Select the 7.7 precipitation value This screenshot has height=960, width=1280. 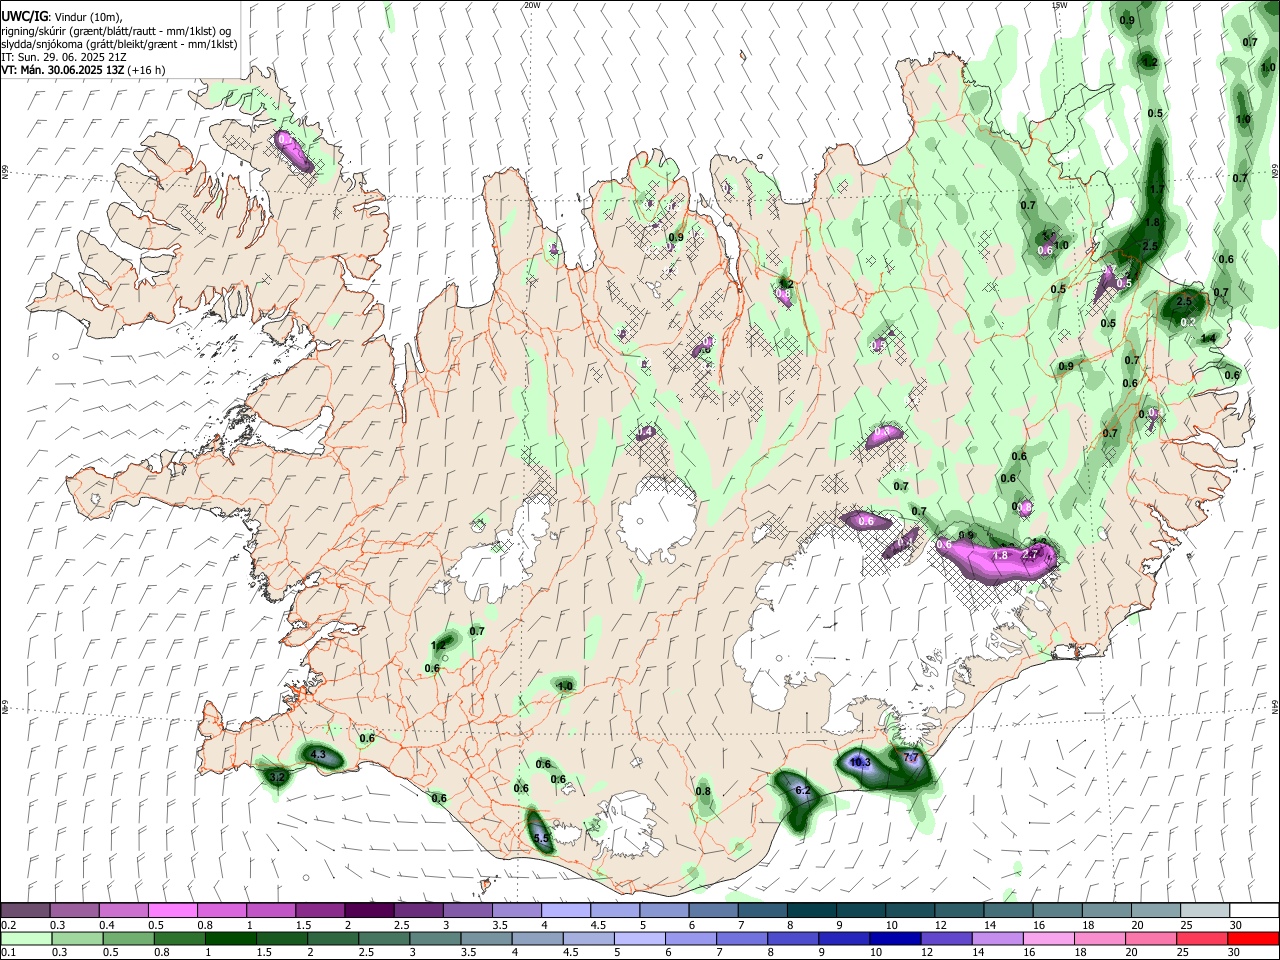point(911,758)
